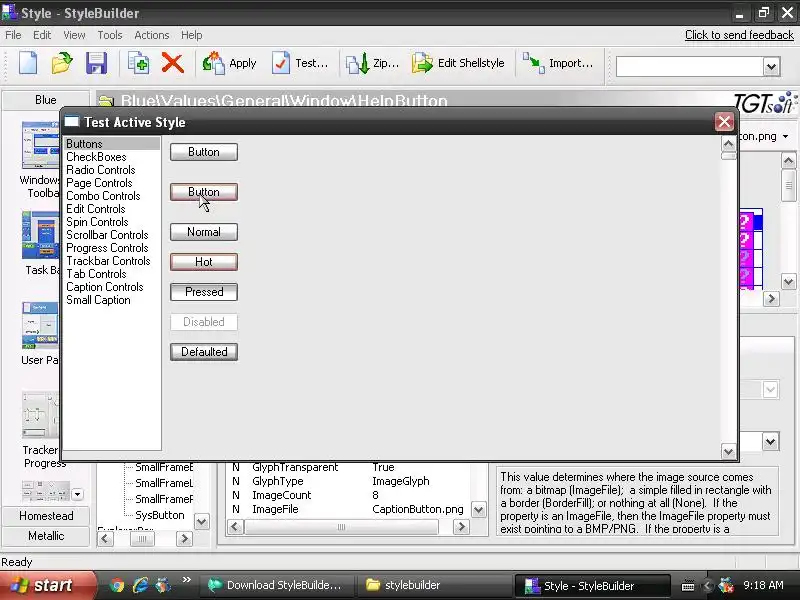Click the Defaulted sample button

coord(204,352)
